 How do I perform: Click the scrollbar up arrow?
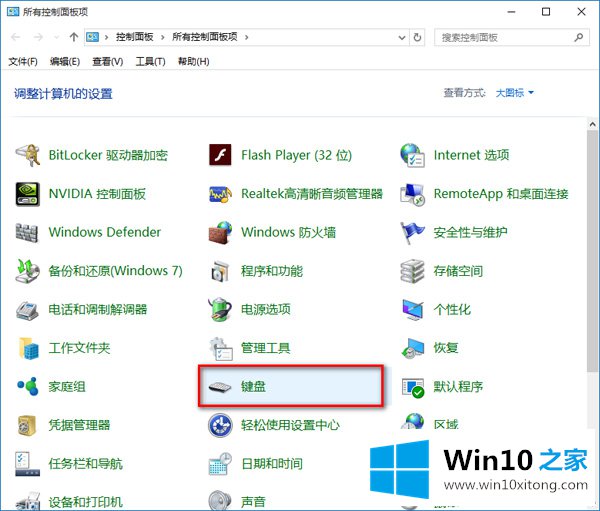click(593, 124)
